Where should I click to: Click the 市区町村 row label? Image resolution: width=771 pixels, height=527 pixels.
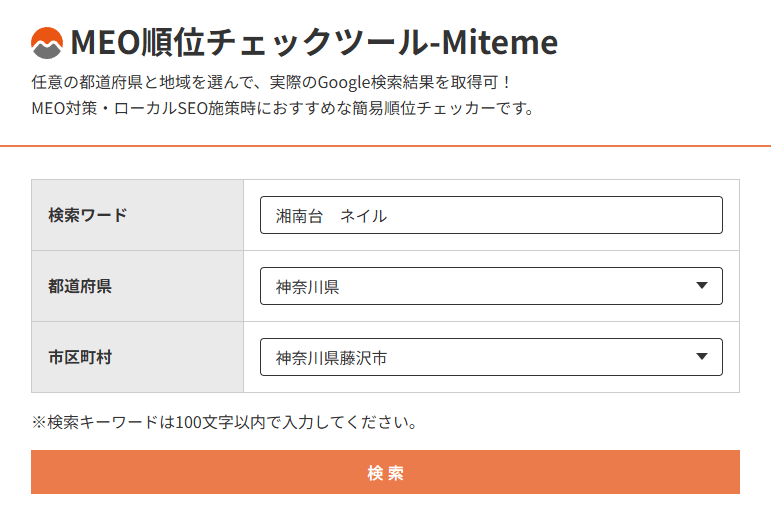tap(80, 357)
